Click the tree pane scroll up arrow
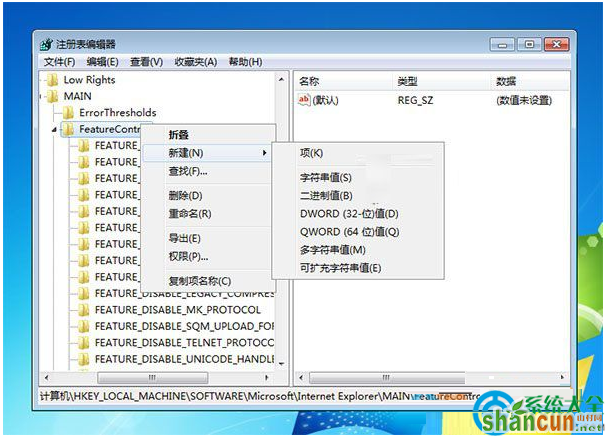The width and height of the screenshot is (607, 438). [x=281, y=79]
